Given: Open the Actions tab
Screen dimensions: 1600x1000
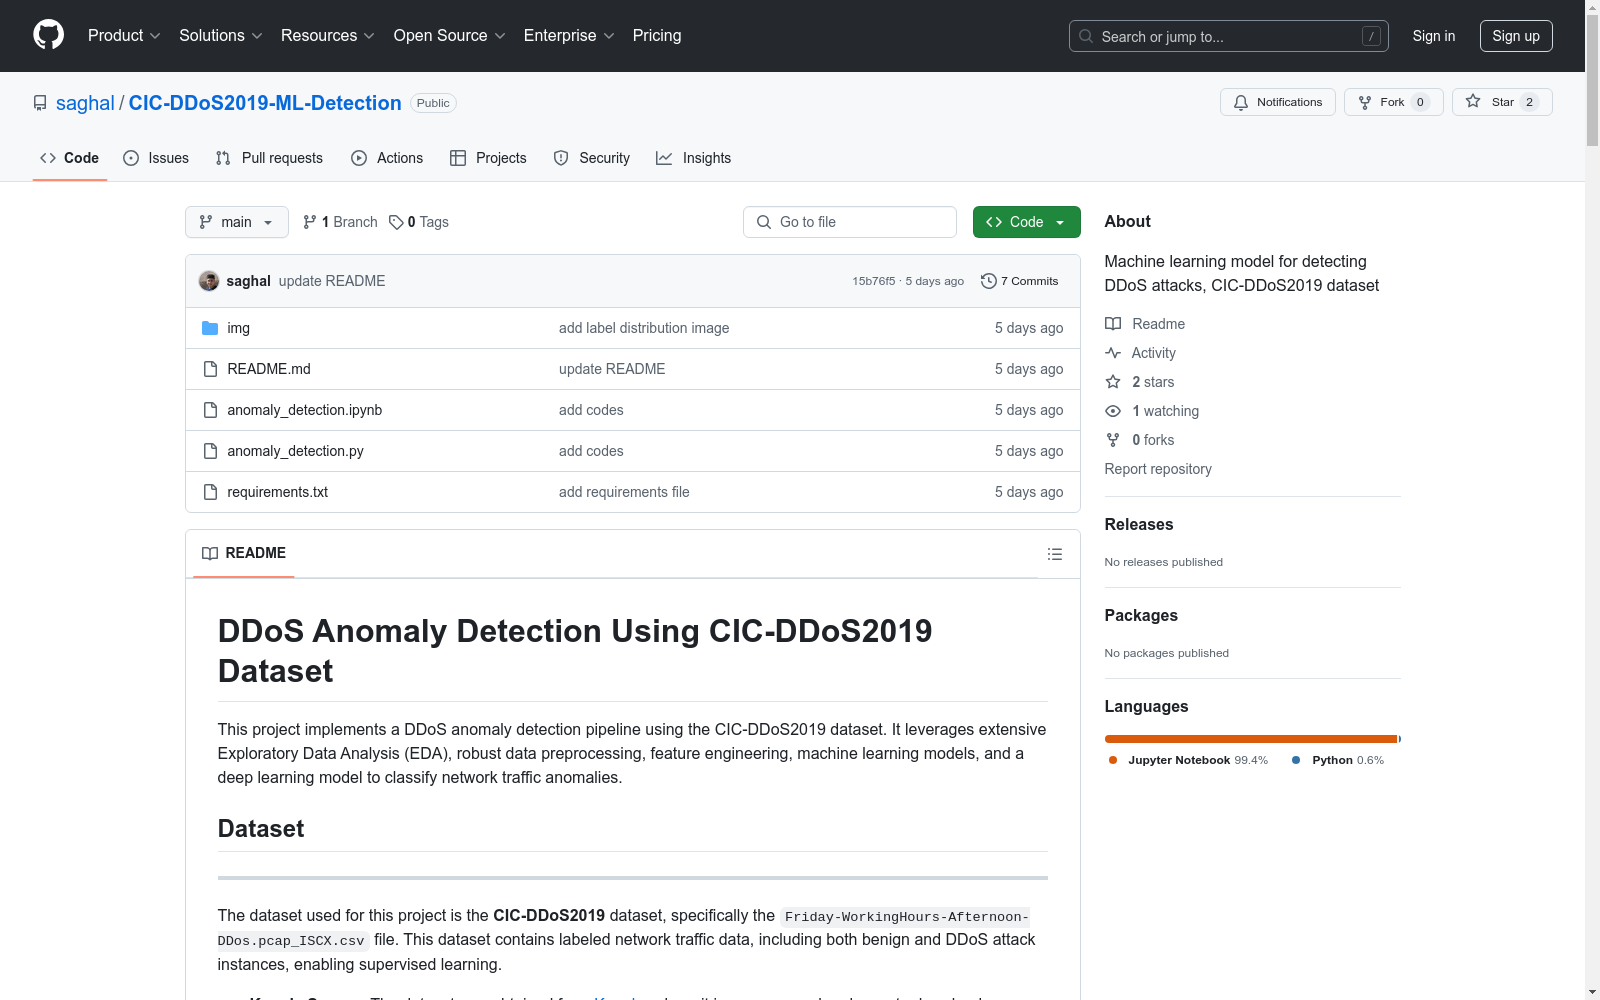Looking at the screenshot, I should pyautogui.click(x=387, y=158).
